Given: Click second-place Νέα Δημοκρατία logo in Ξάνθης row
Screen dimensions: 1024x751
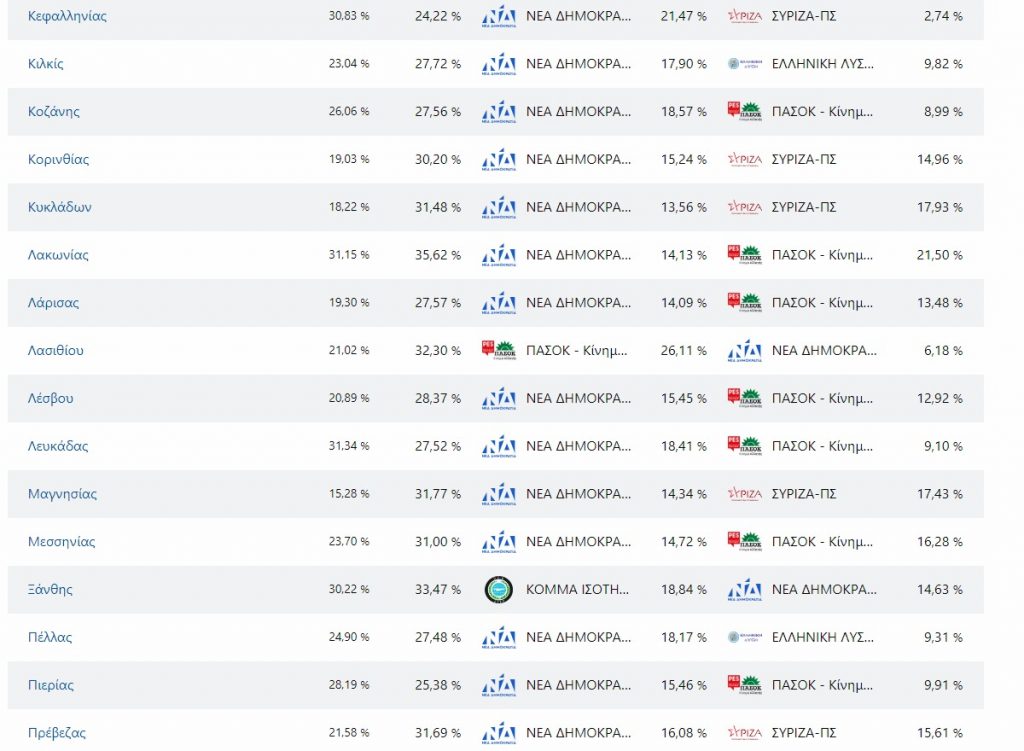Looking at the screenshot, I should [x=744, y=590].
